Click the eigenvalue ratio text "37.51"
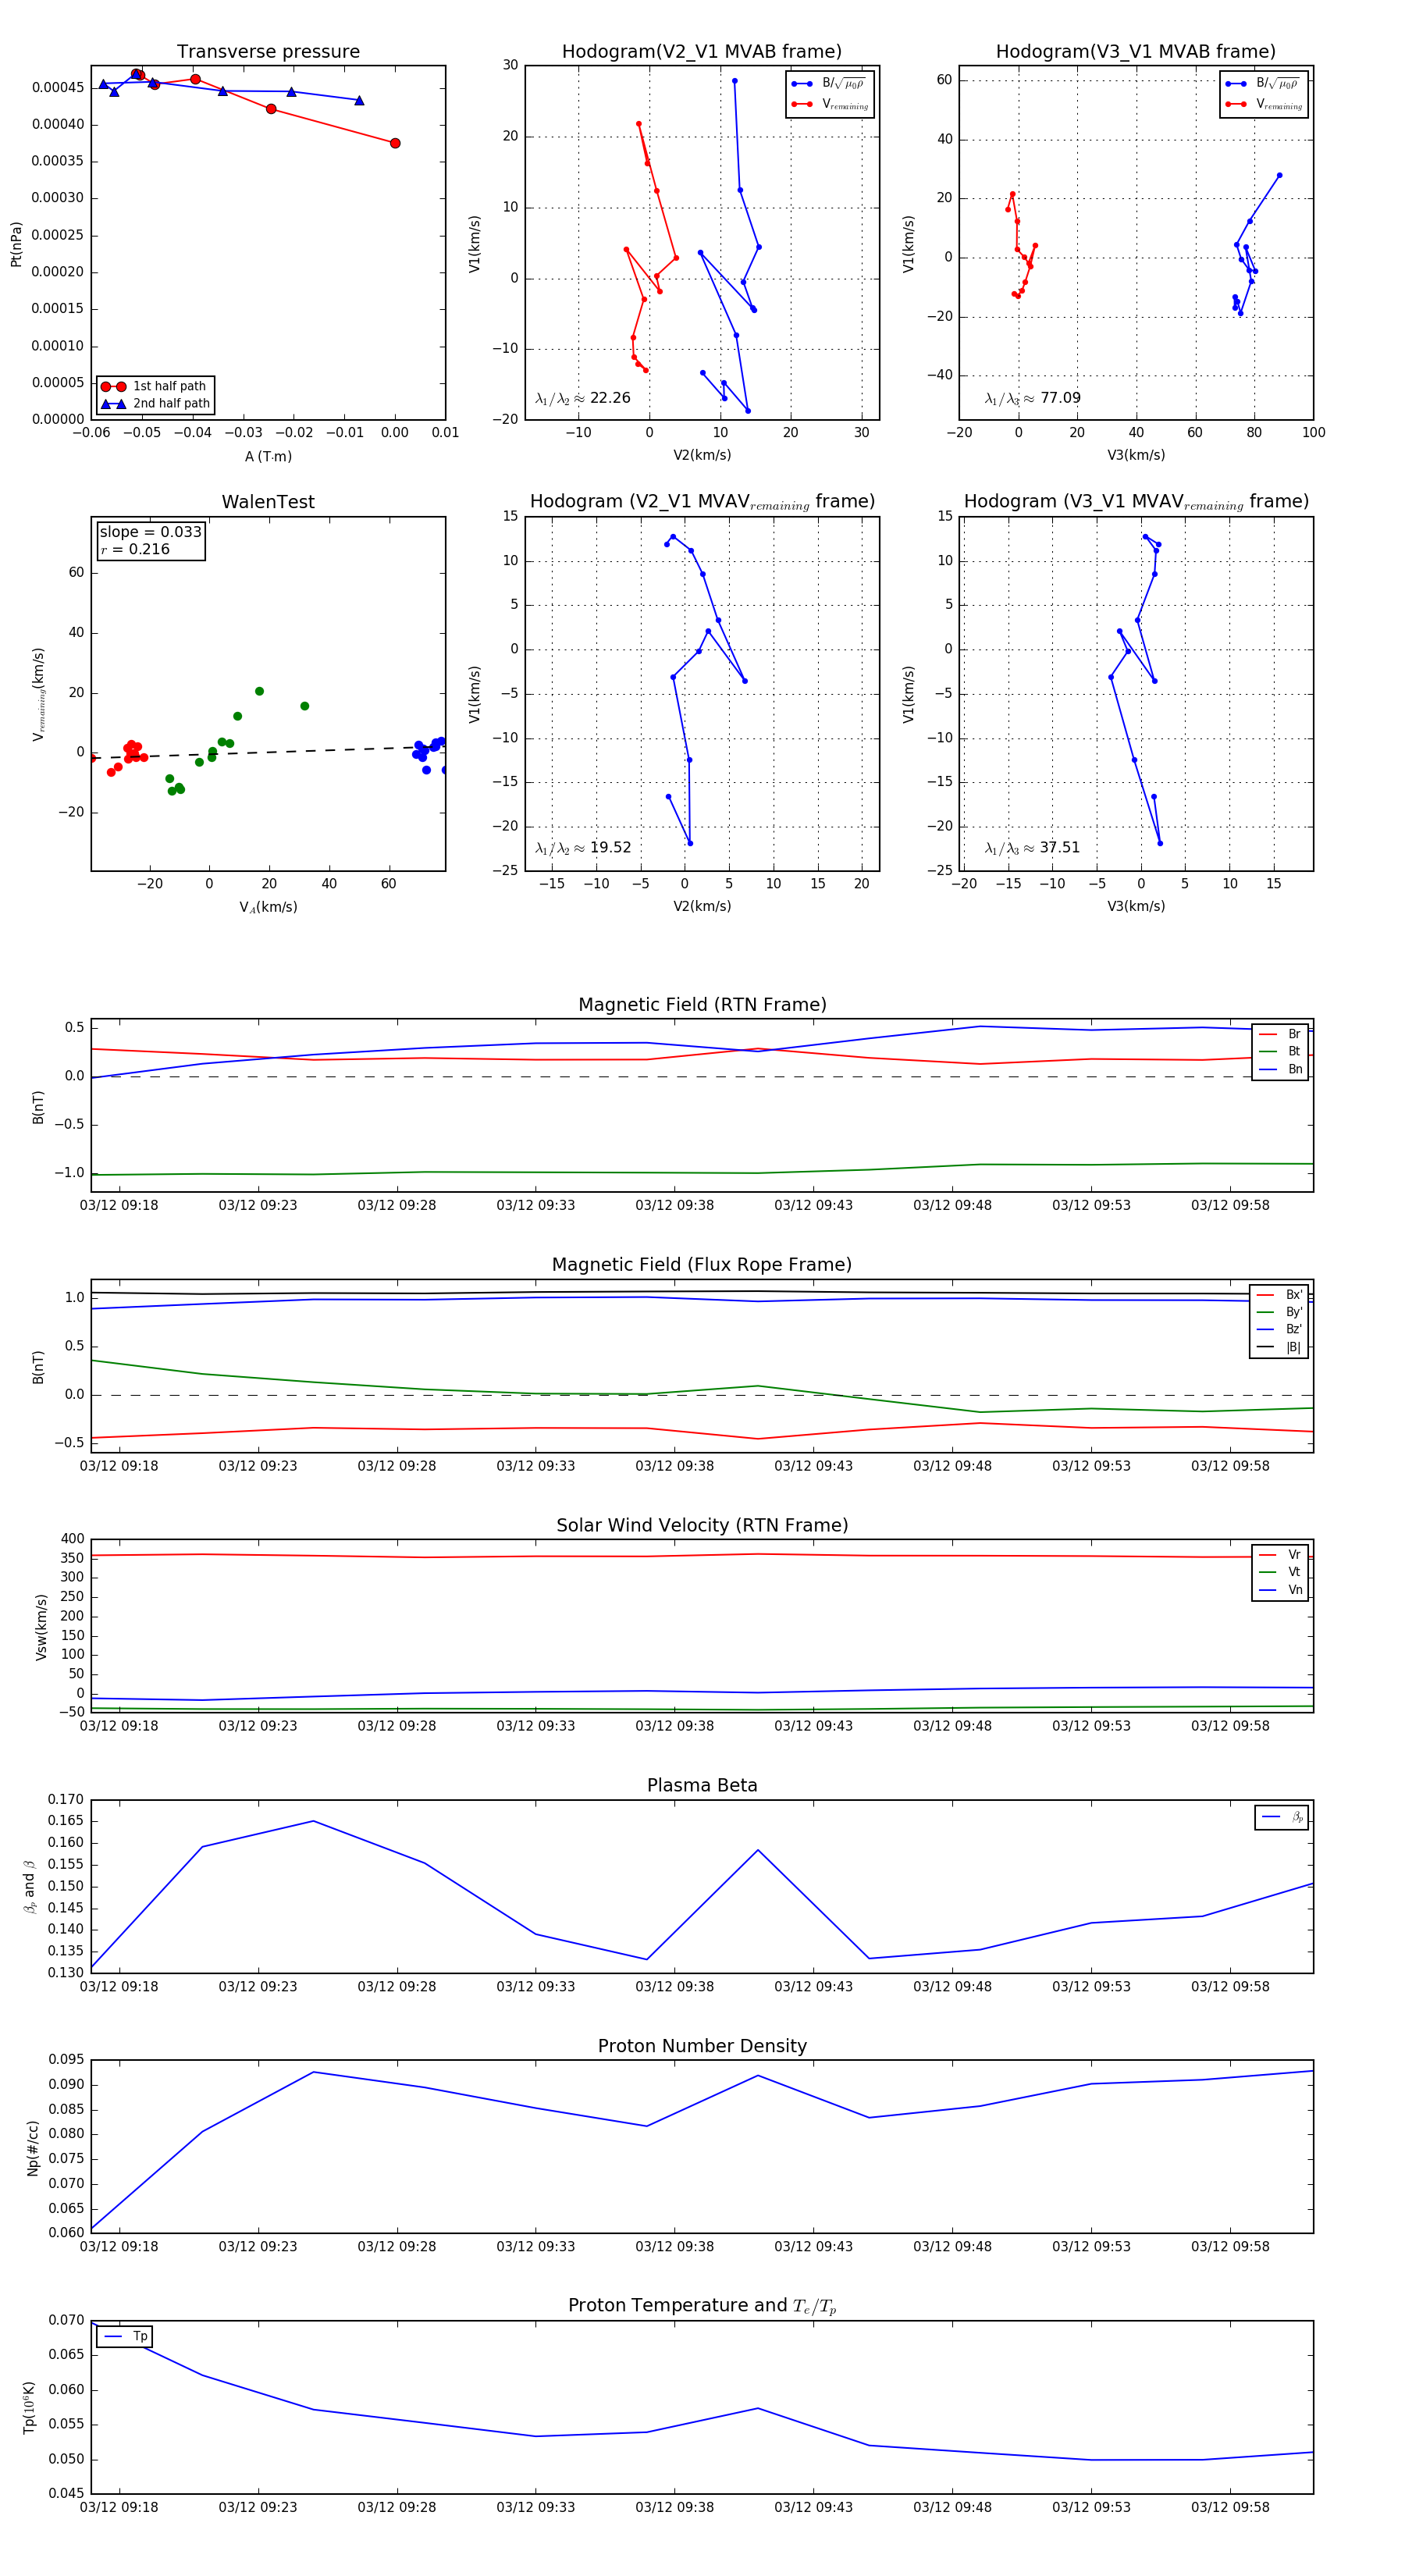1405x2576 pixels. [x=1060, y=848]
